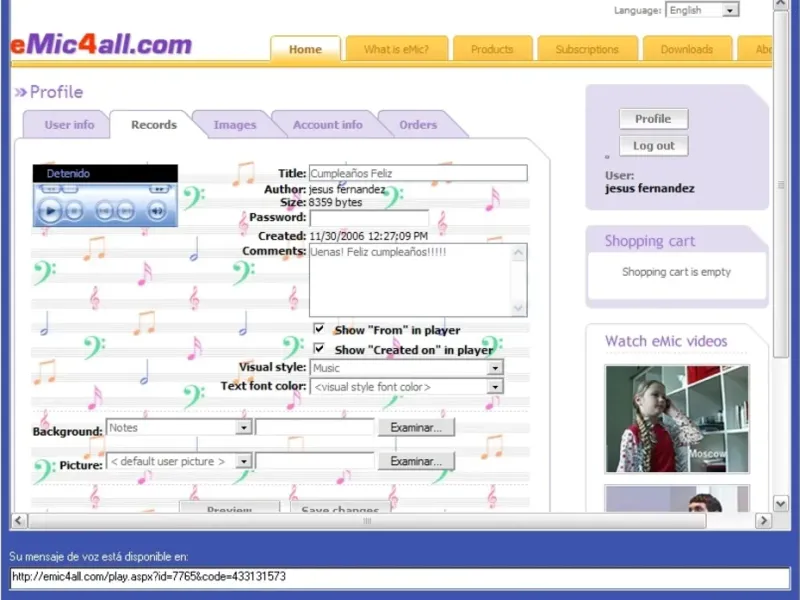The height and width of the screenshot is (600, 800).
Task: Play the Moscow girl video thumbnail
Action: point(677,418)
